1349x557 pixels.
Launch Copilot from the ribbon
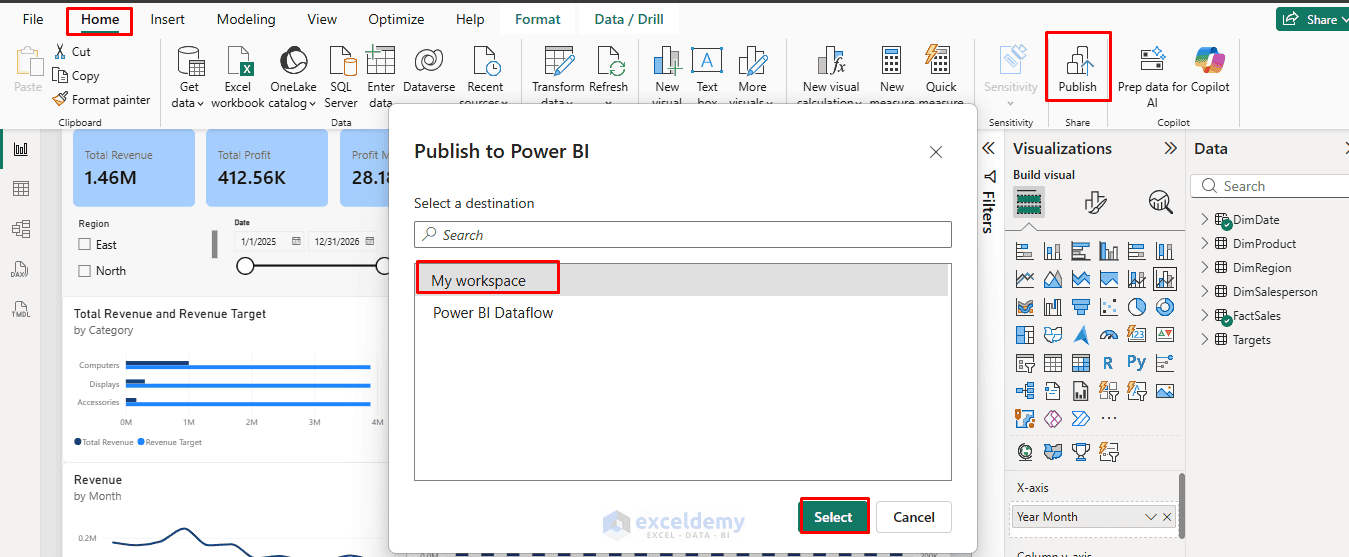pos(1210,70)
